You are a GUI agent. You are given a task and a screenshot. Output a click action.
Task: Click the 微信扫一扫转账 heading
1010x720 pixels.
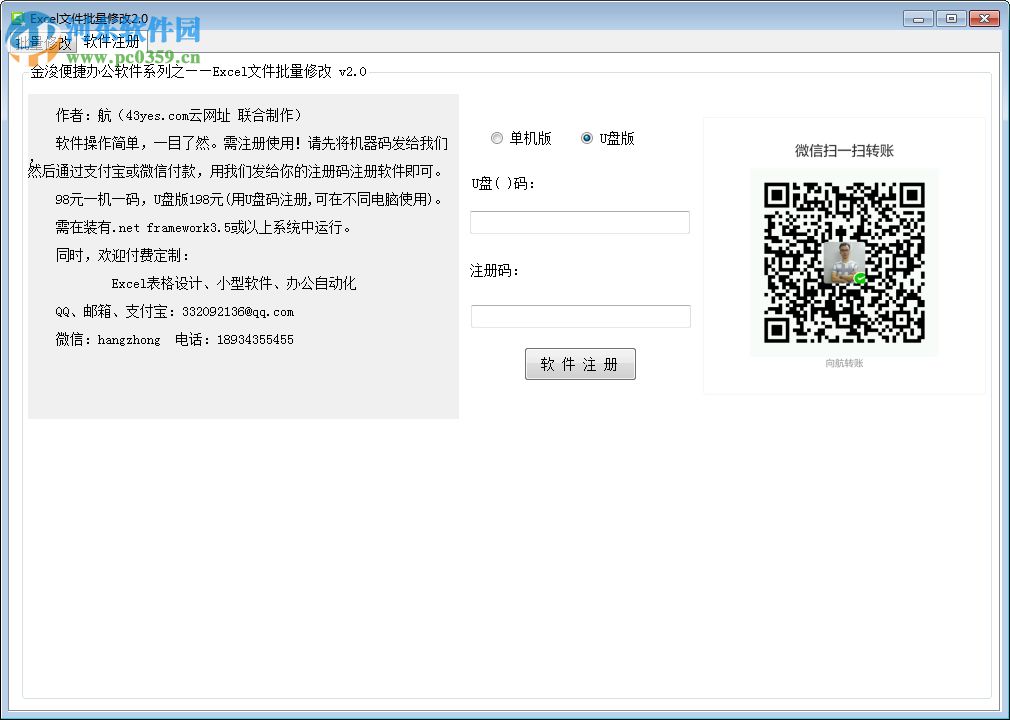[x=844, y=150]
